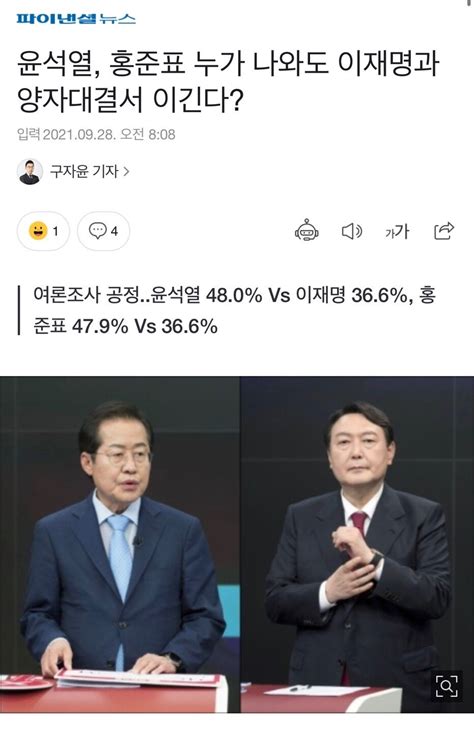The image size is (474, 733).
Task: Open the 구자윤 기자 reporter link
Action: point(84,172)
